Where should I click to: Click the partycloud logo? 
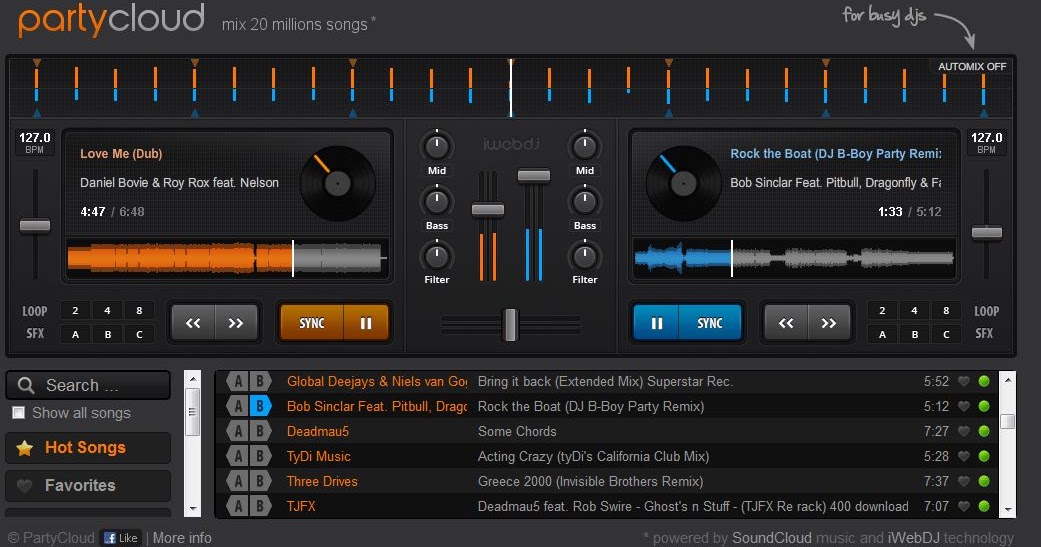point(111,20)
